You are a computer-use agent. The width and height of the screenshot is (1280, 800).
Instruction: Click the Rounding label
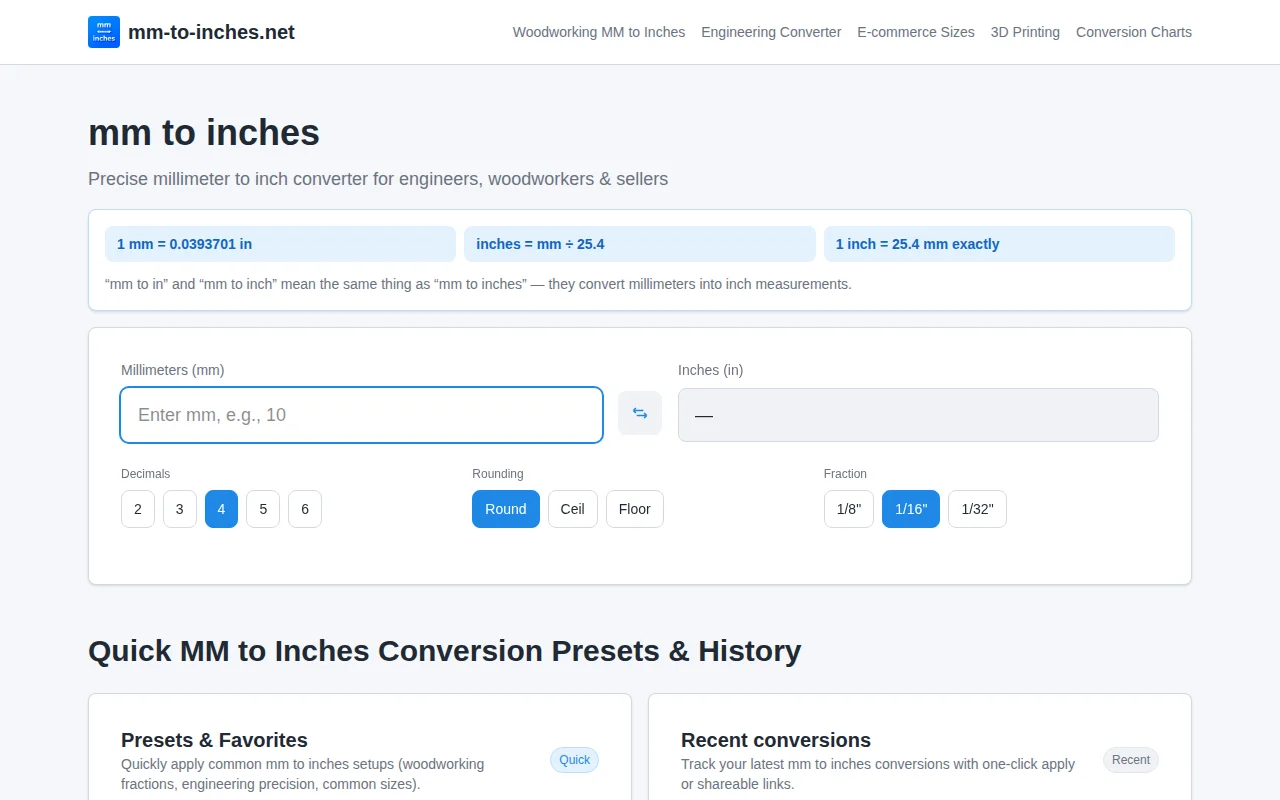pos(498,474)
